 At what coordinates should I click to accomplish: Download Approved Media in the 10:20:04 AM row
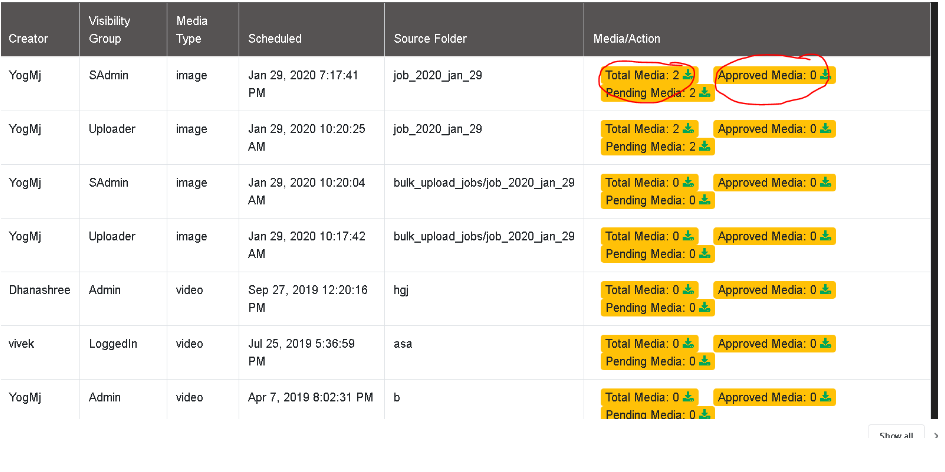pyautogui.click(x=825, y=182)
